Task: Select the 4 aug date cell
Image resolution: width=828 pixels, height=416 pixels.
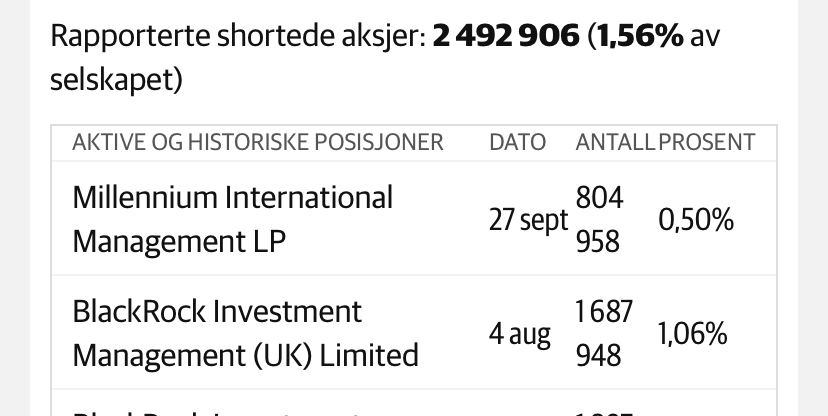Action: [x=520, y=334]
